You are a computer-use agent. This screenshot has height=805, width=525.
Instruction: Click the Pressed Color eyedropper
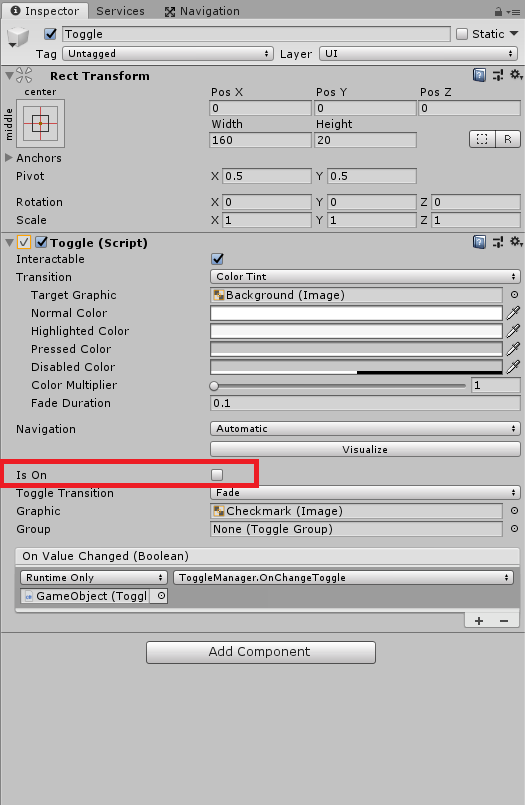click(513, 349)
